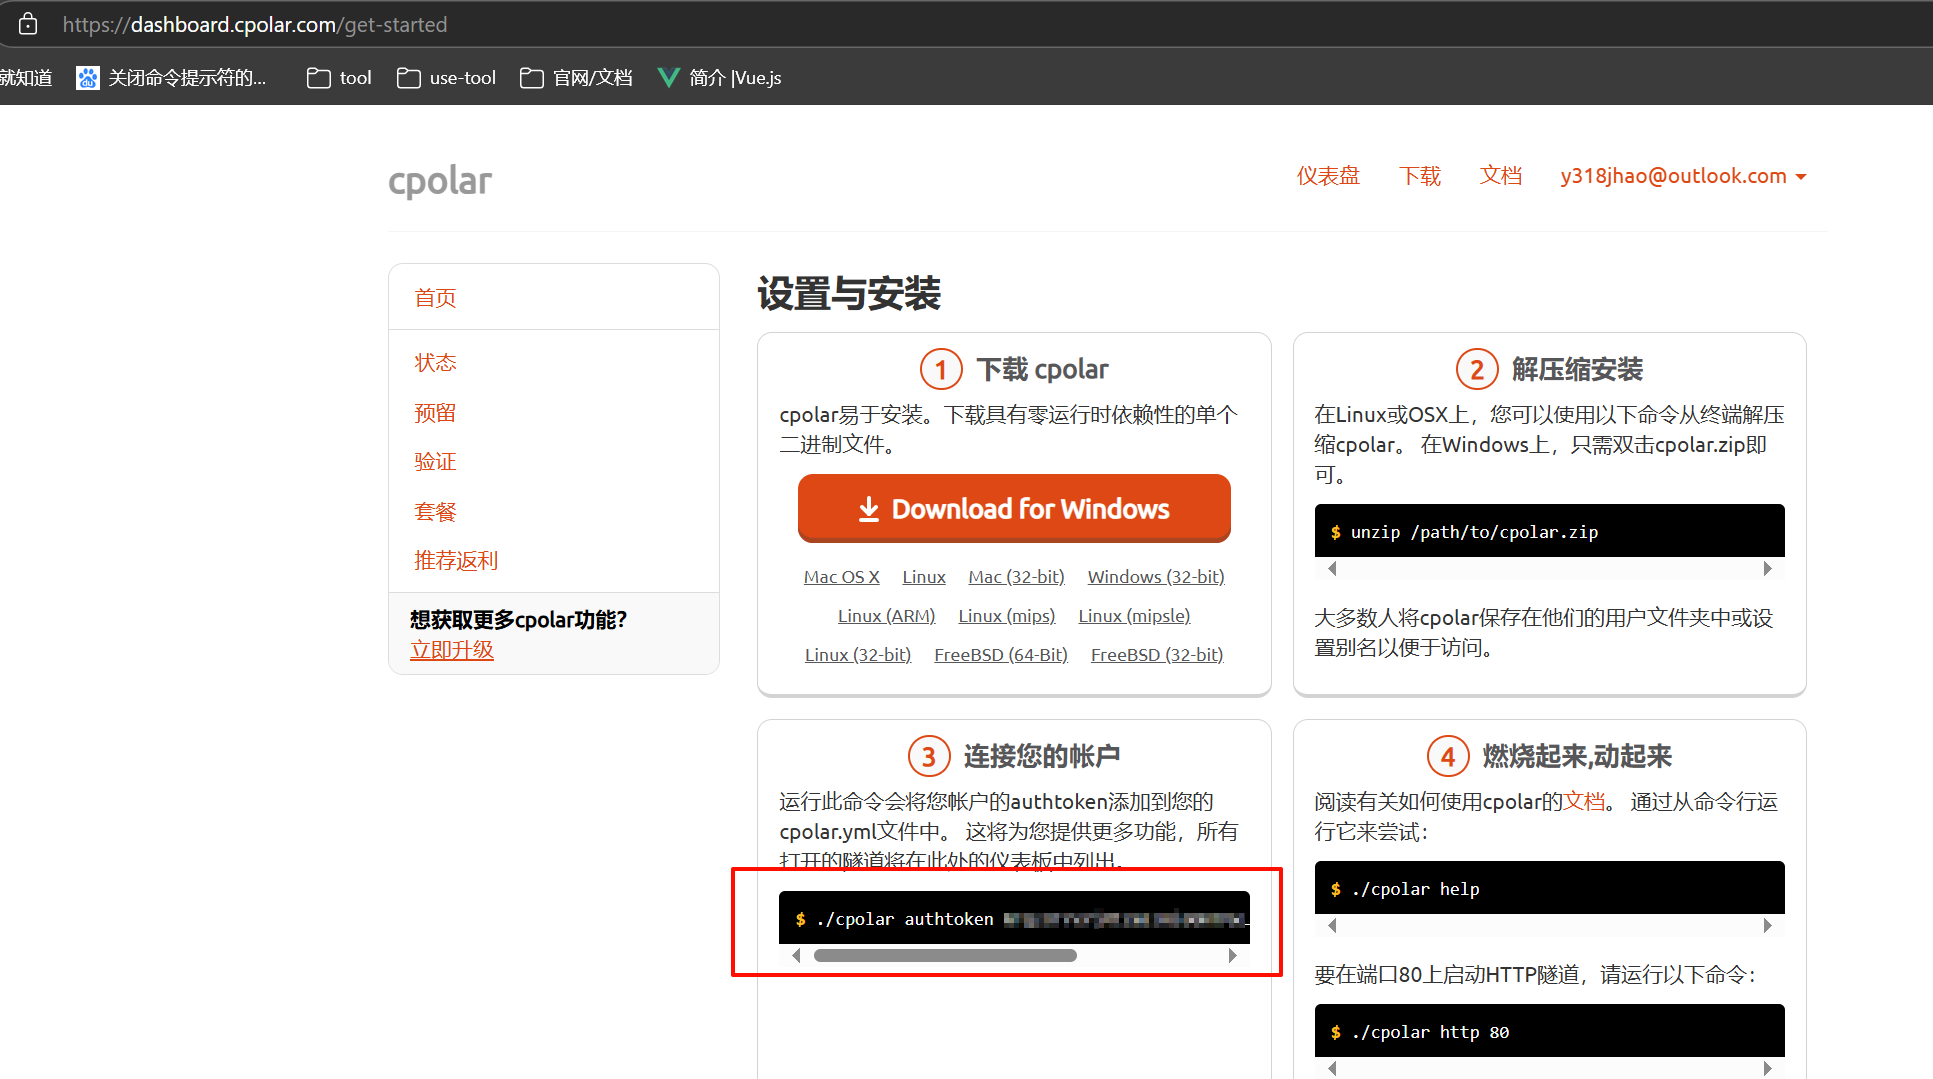The height and width of the screenshot is (1079, 1933).
Task: Download the Linux version
Action: pos(924,577)
